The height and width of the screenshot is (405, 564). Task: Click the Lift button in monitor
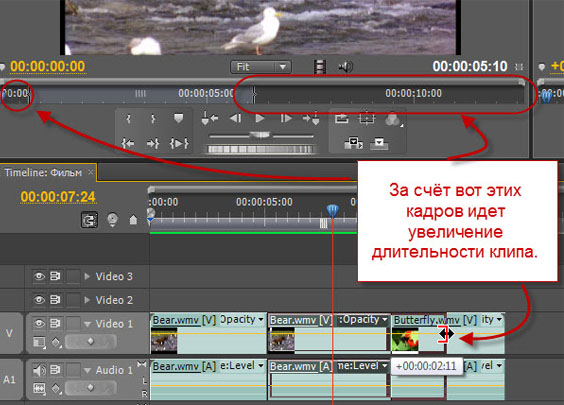[354, 143]
